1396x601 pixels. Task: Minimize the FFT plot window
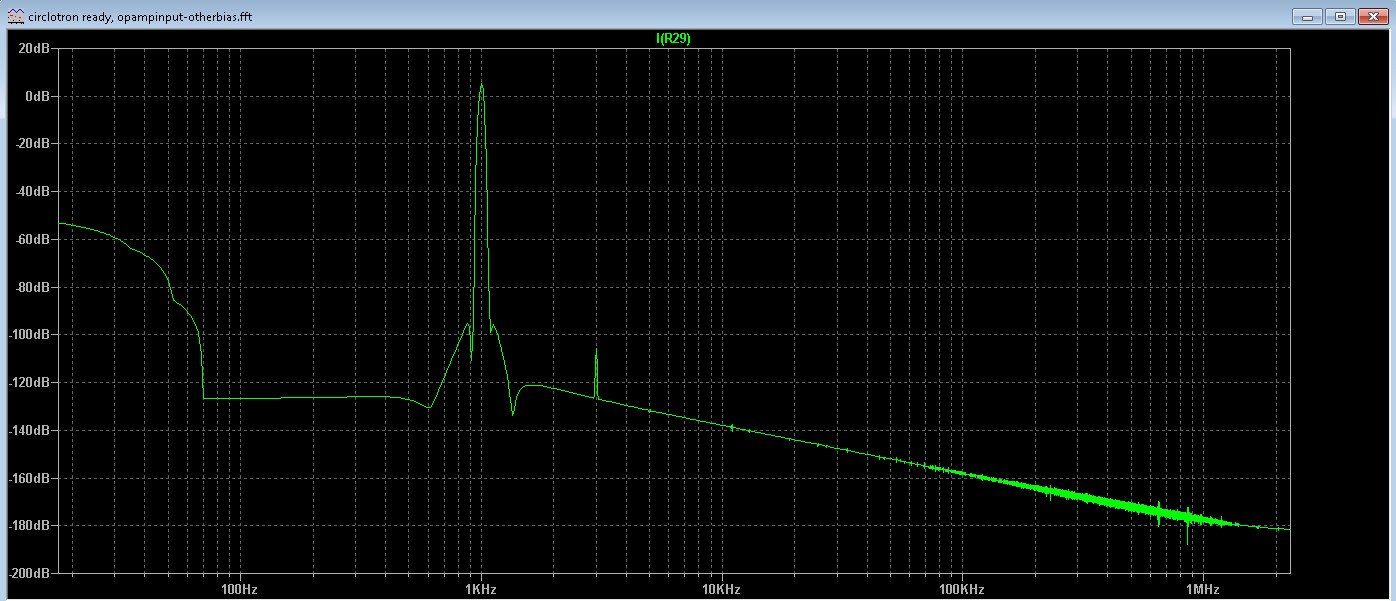pyautogui.click(x=1305, y=16)
